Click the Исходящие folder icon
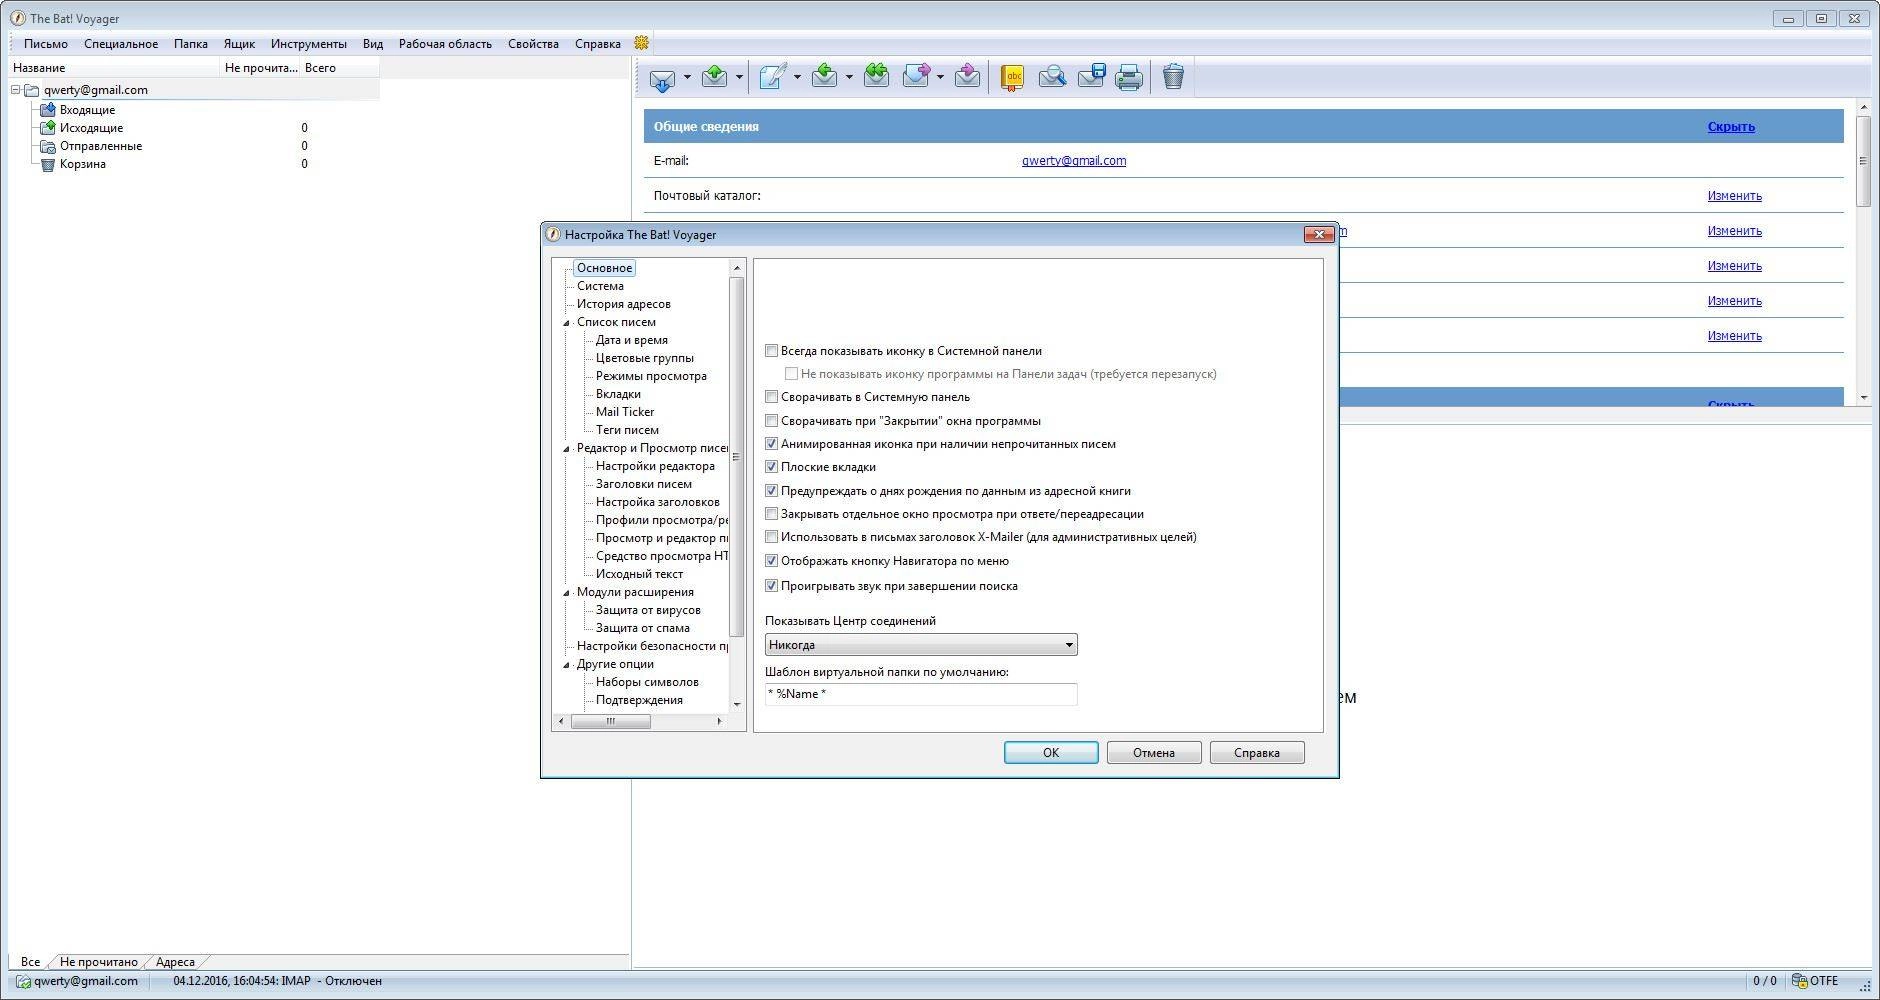This screenshot has height=1000, width=1880. [47, 128]
